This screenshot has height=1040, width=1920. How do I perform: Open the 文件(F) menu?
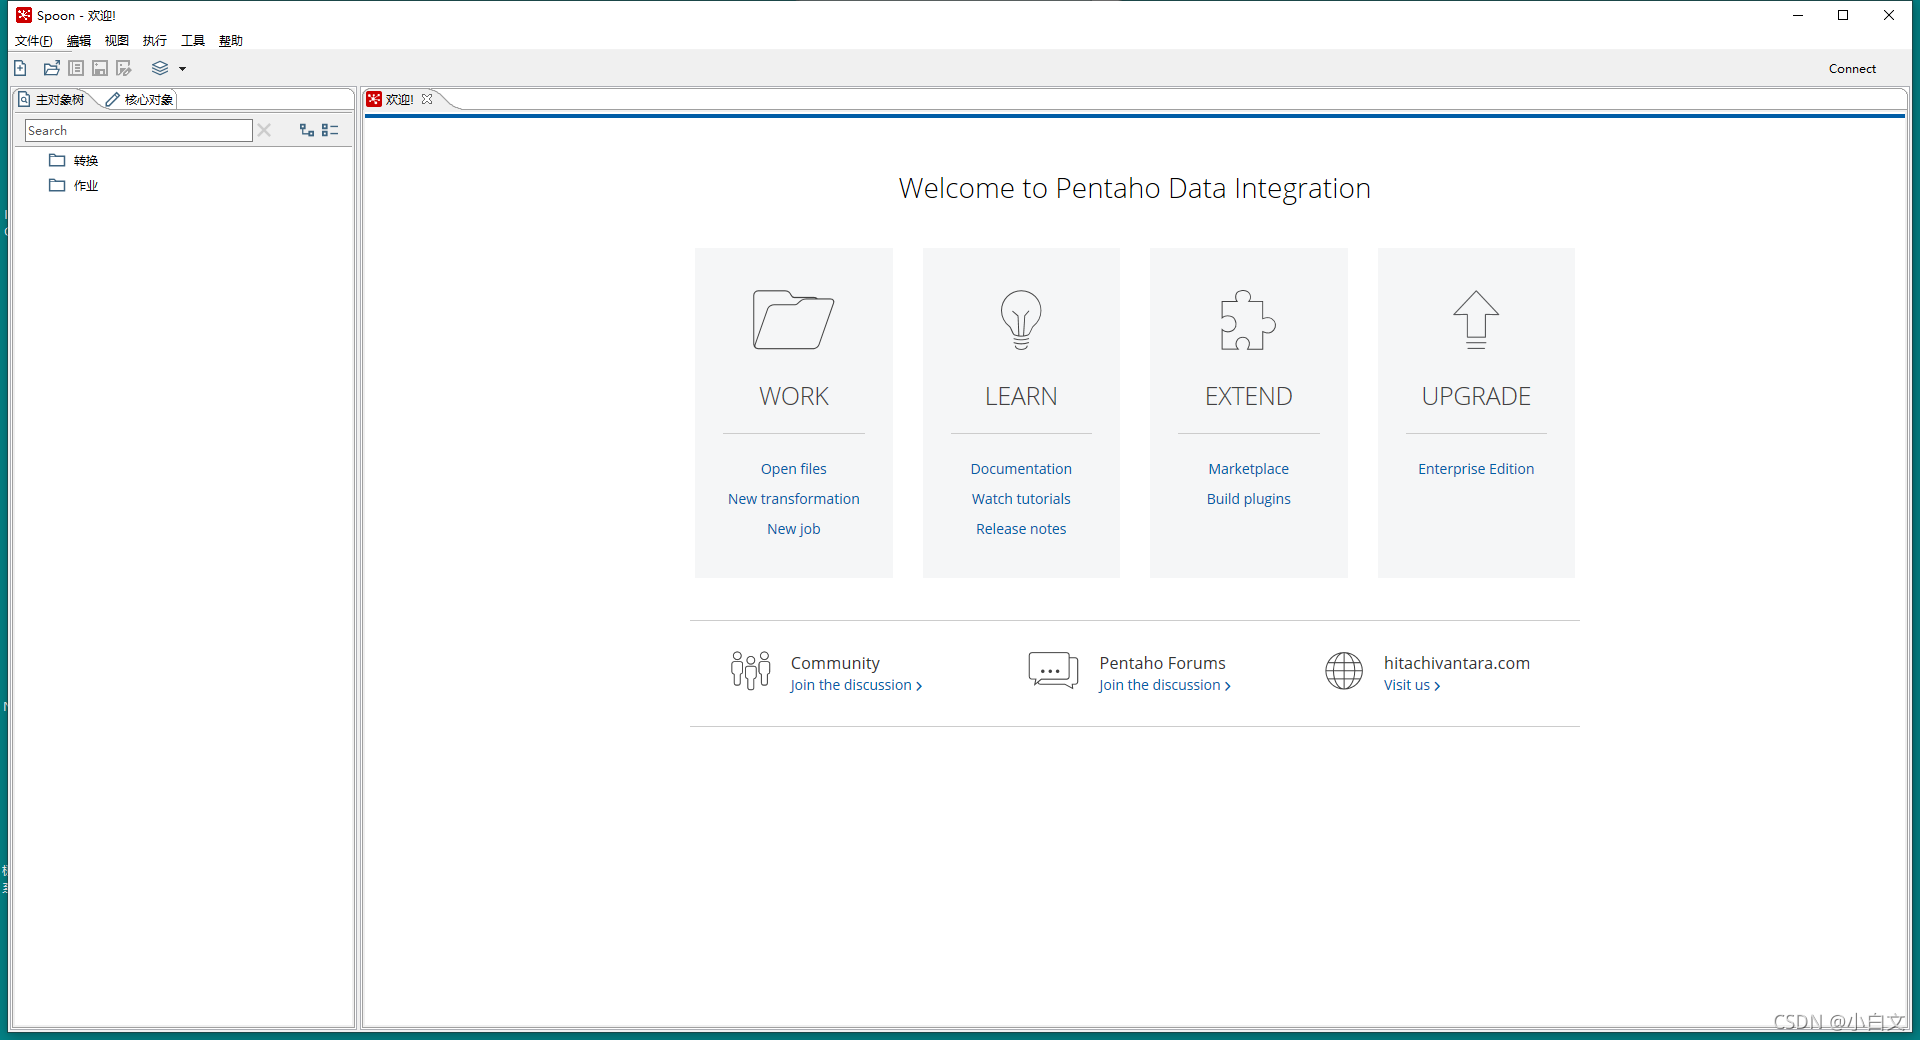[x=34, y=41]
